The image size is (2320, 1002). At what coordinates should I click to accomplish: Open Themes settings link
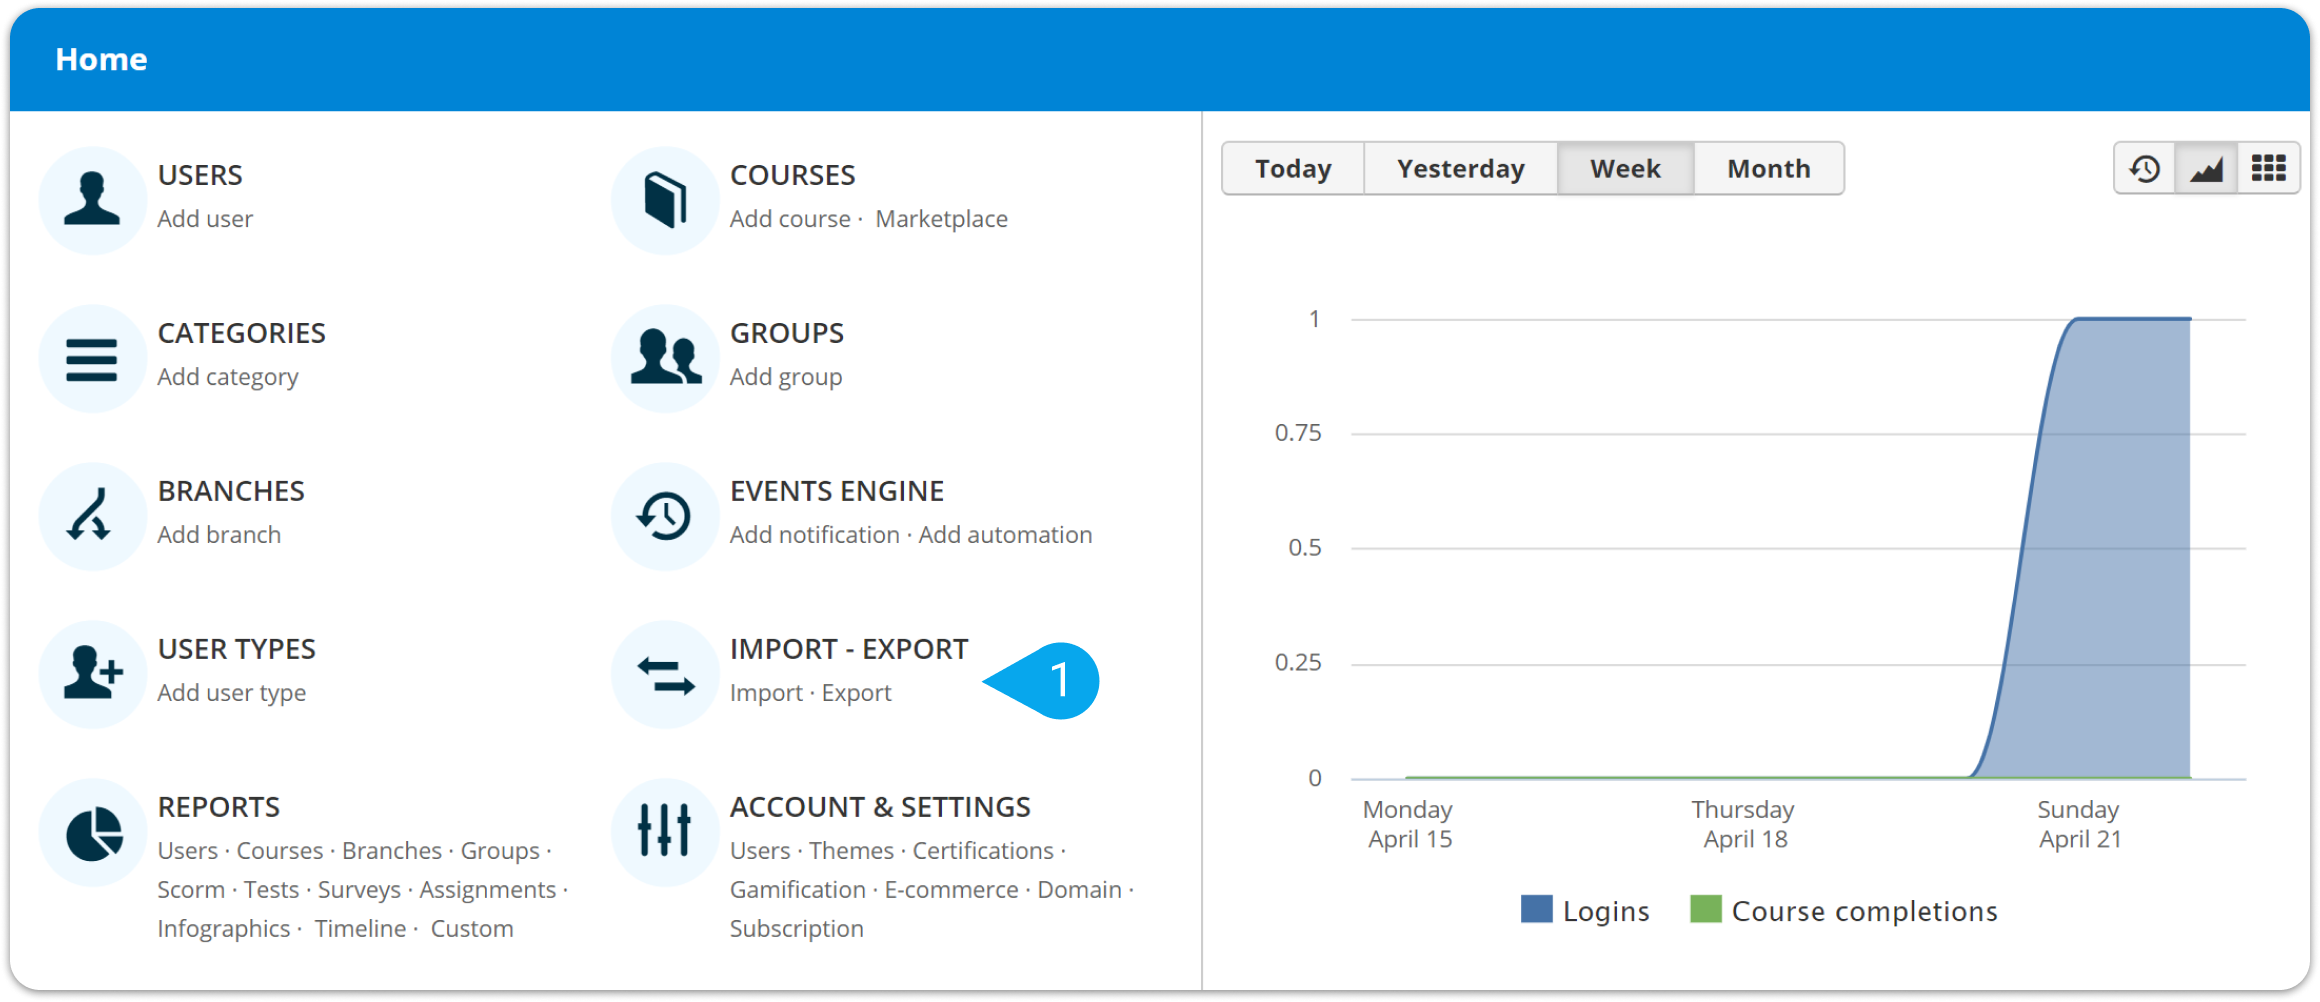[x=852, y=851]
